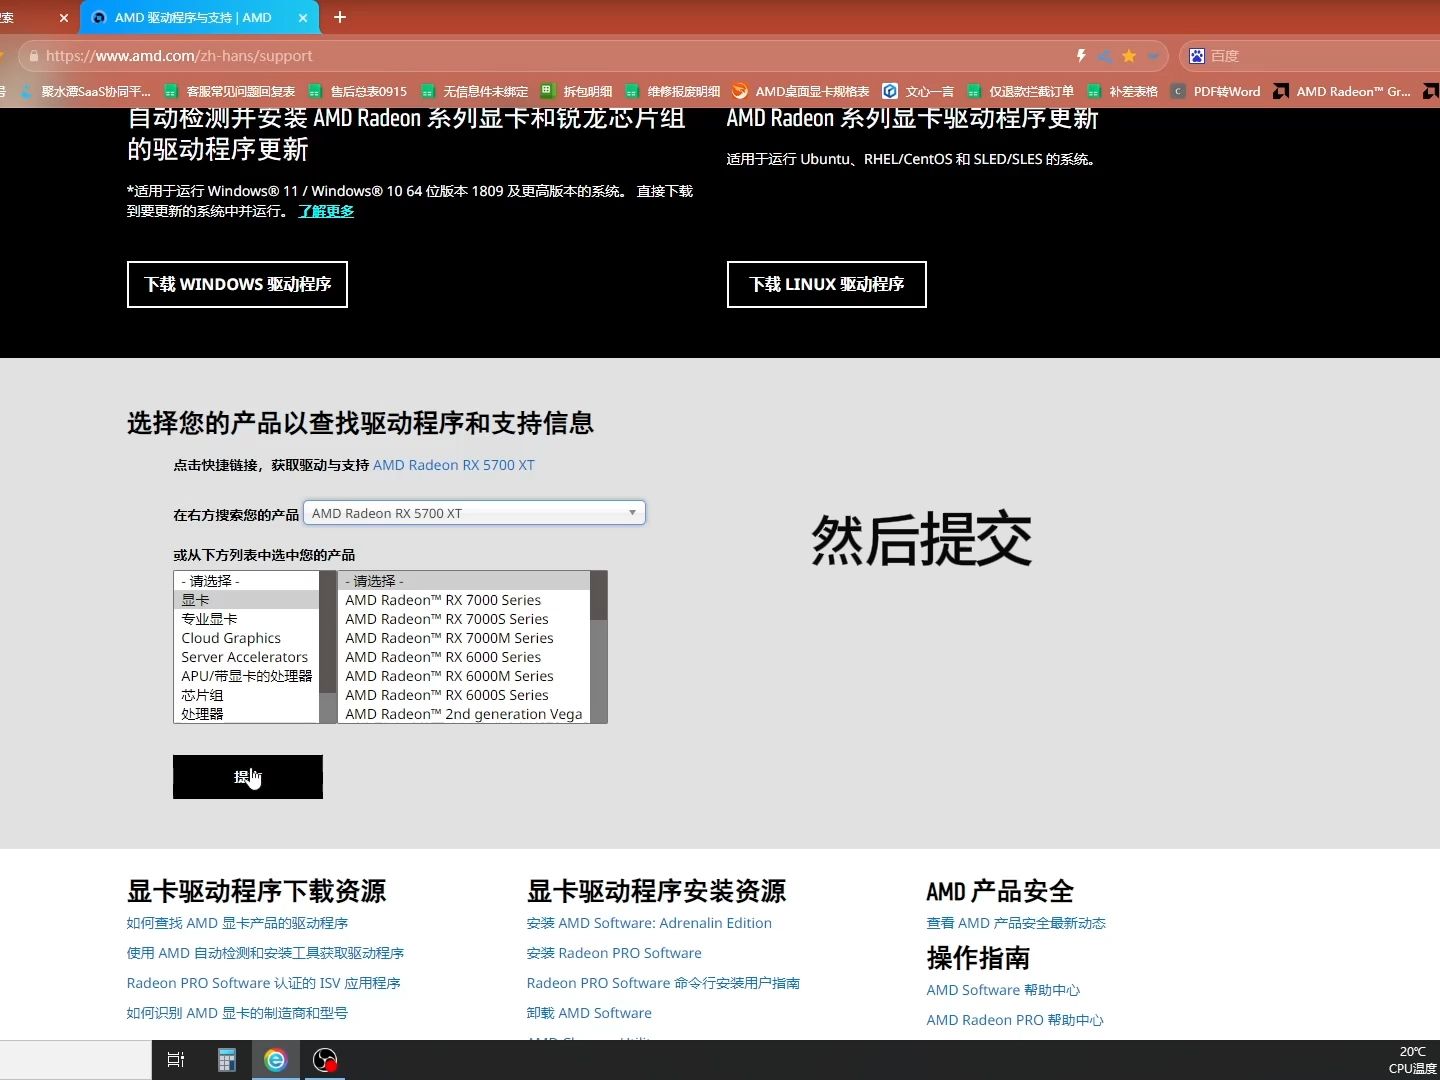Viewport: 1440px width, 1080px height.
Task: Click the series list scrollbar thumb
Action: 599,595
